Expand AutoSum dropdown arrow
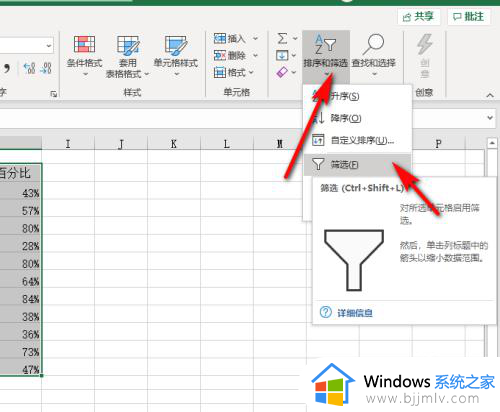 pyautogui.click(x=295, y=39)
